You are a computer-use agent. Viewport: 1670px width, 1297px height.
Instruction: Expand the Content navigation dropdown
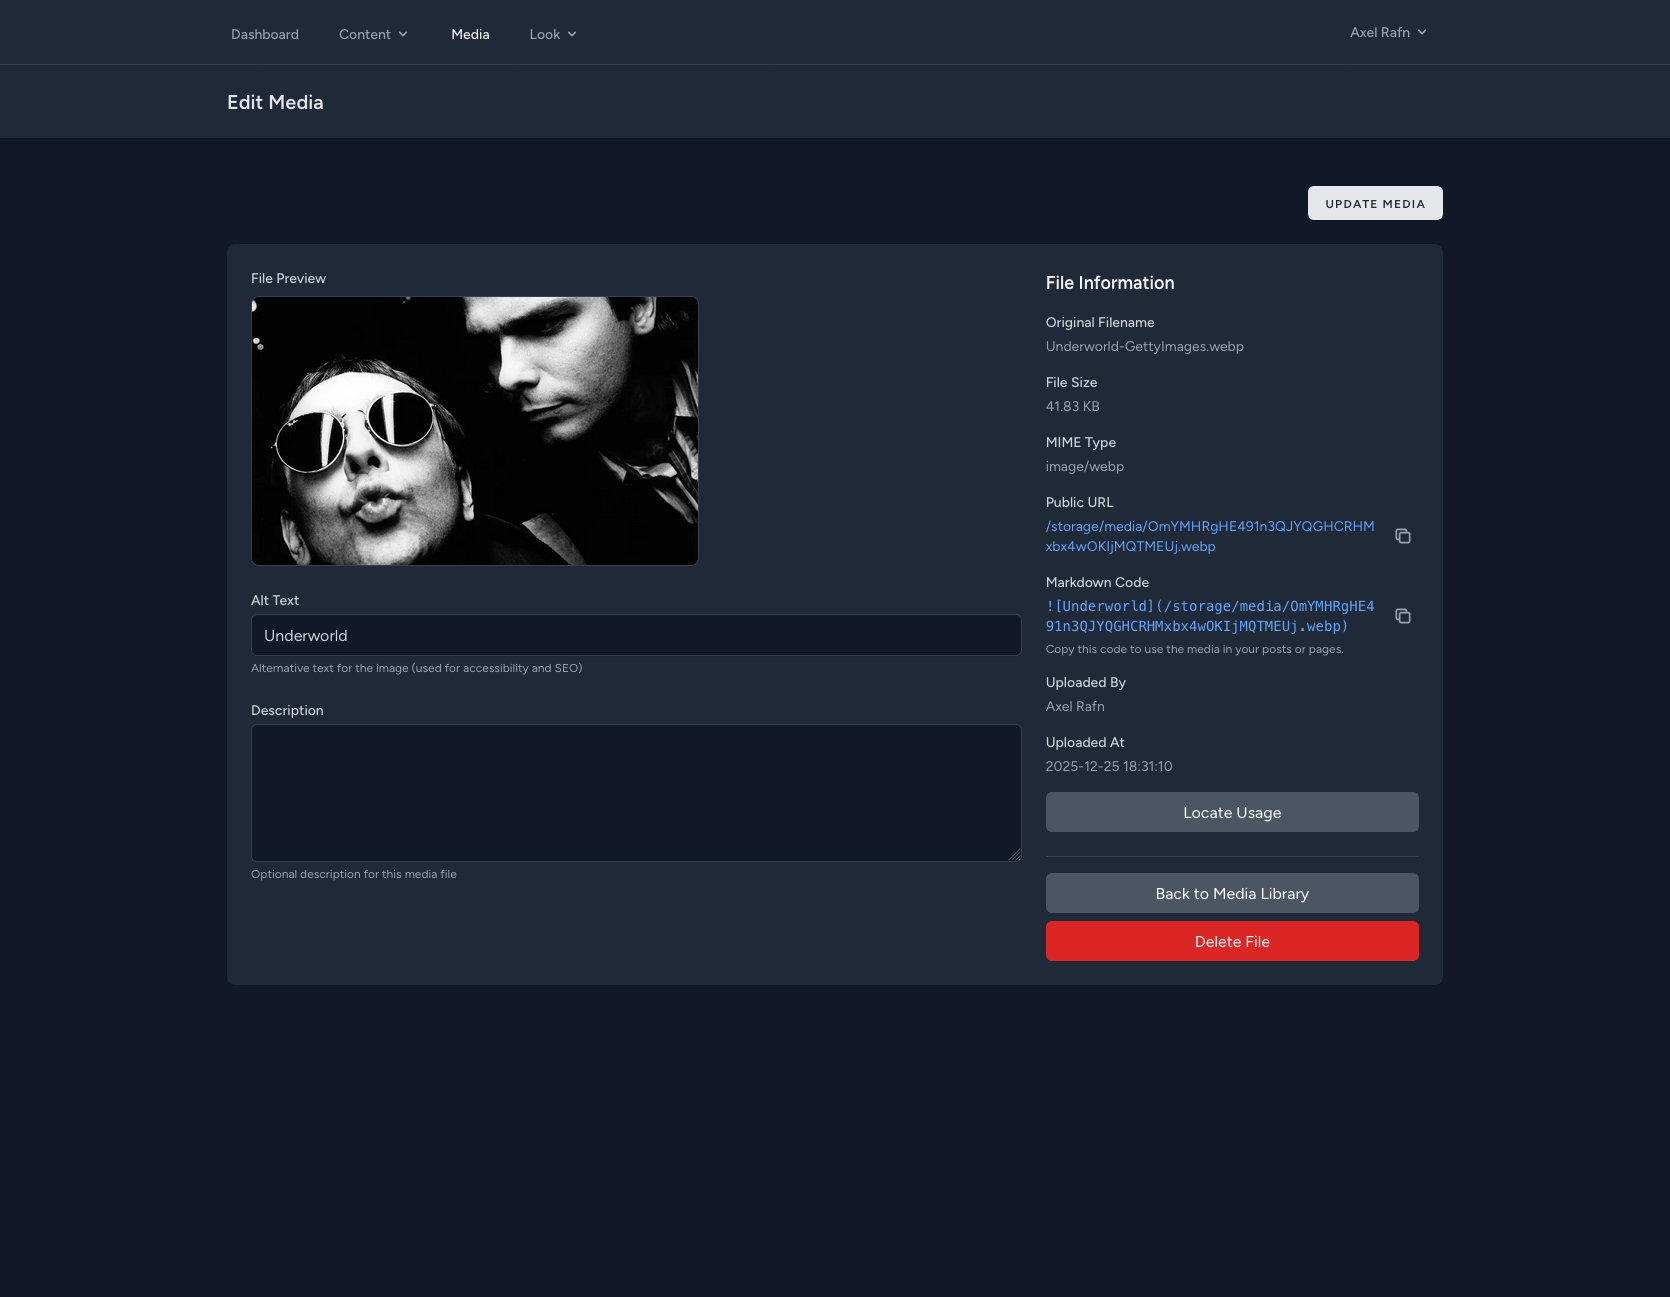pyautogui.click(x=373, y=34)
